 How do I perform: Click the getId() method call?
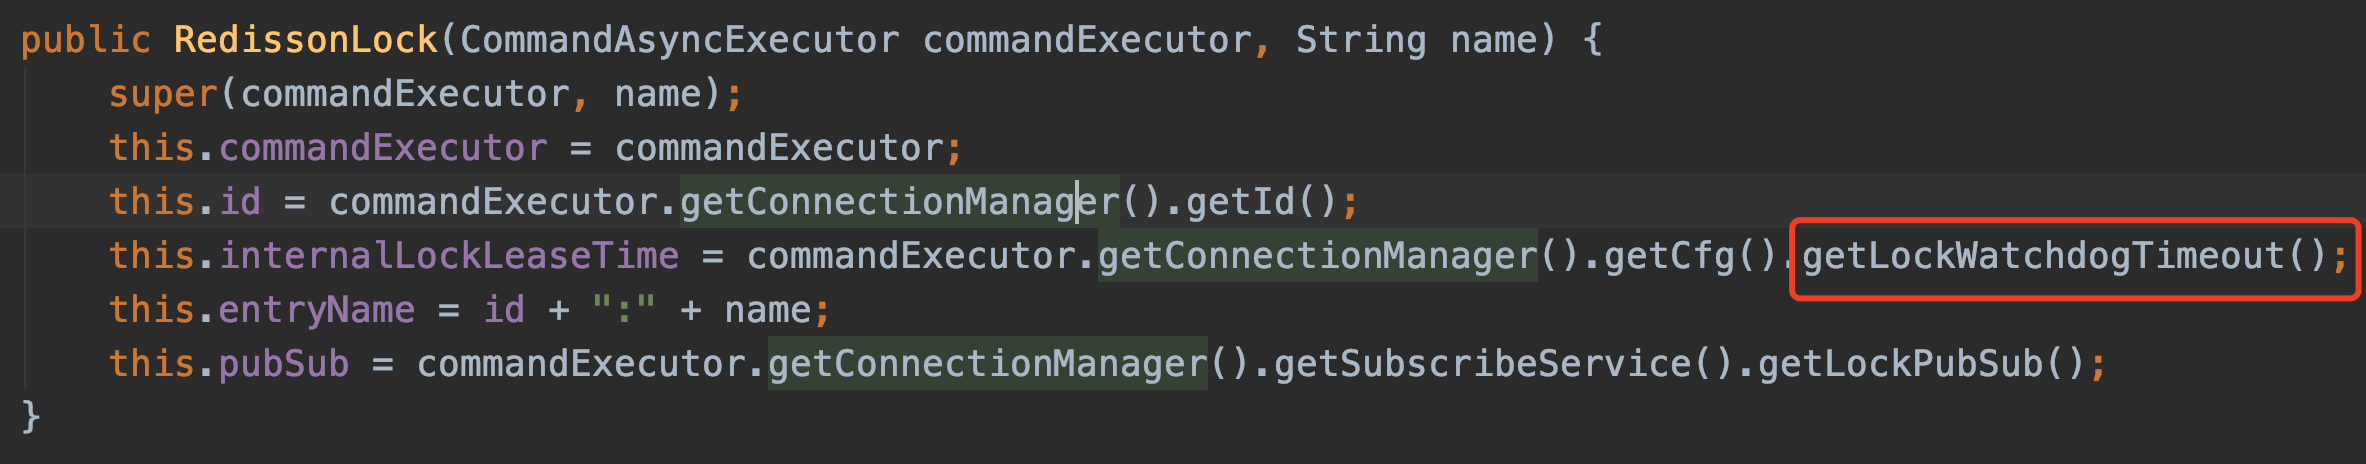point(1261,202)
